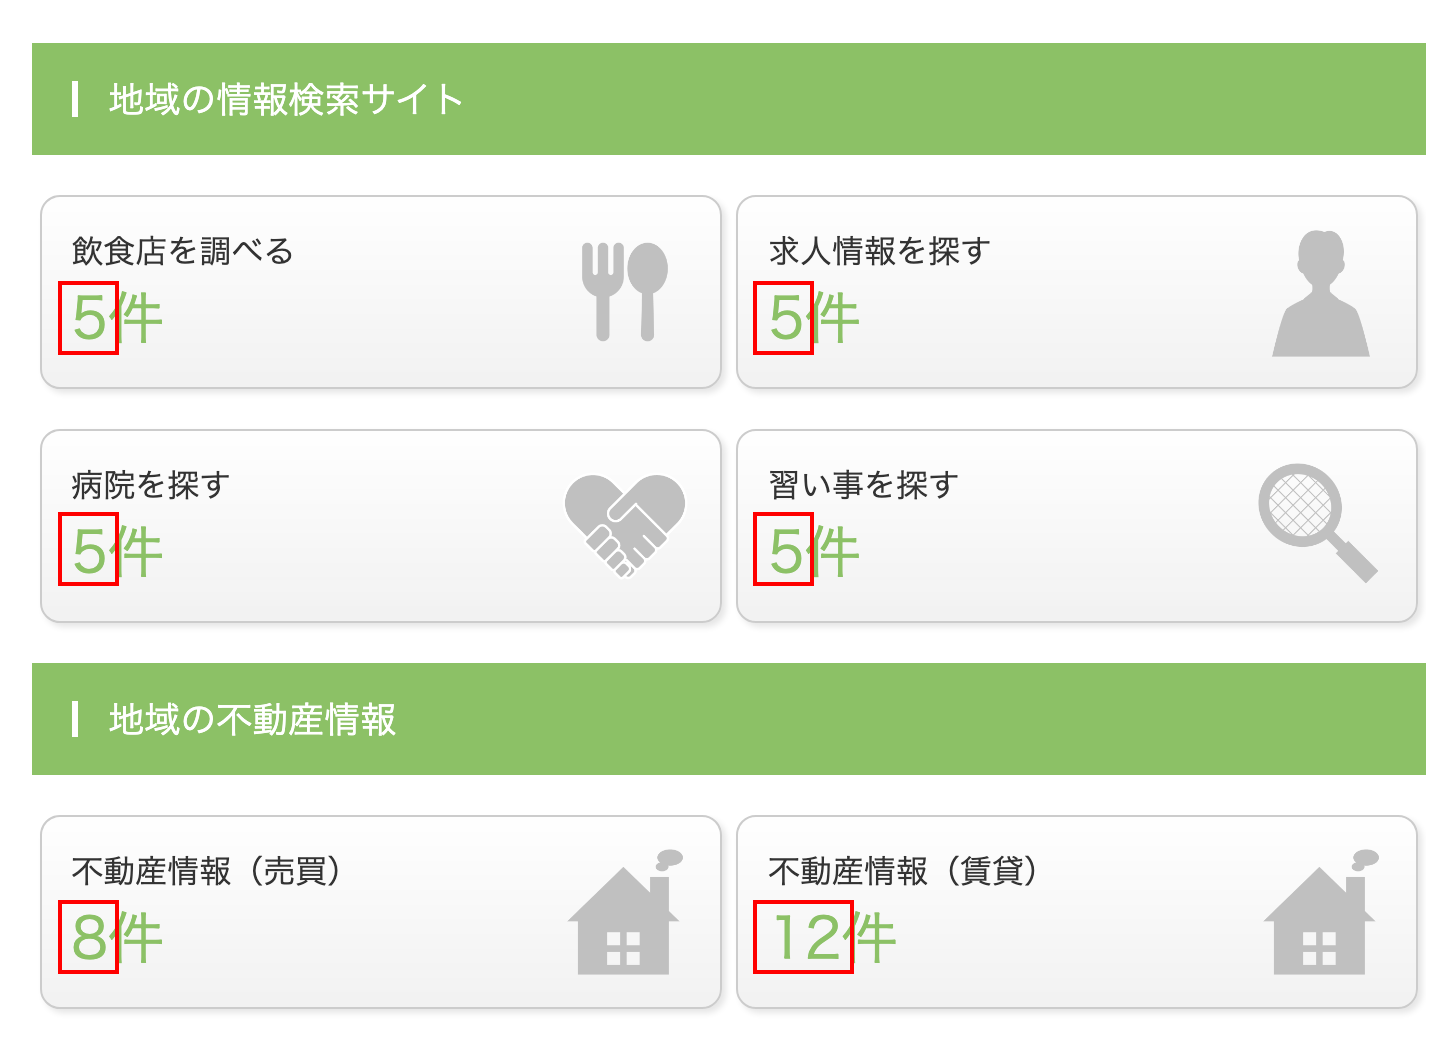The height and width of the screenshot is (1056, 1453).
Task: Click the fork and spoon restaurant icon
Action: [625, 292]
